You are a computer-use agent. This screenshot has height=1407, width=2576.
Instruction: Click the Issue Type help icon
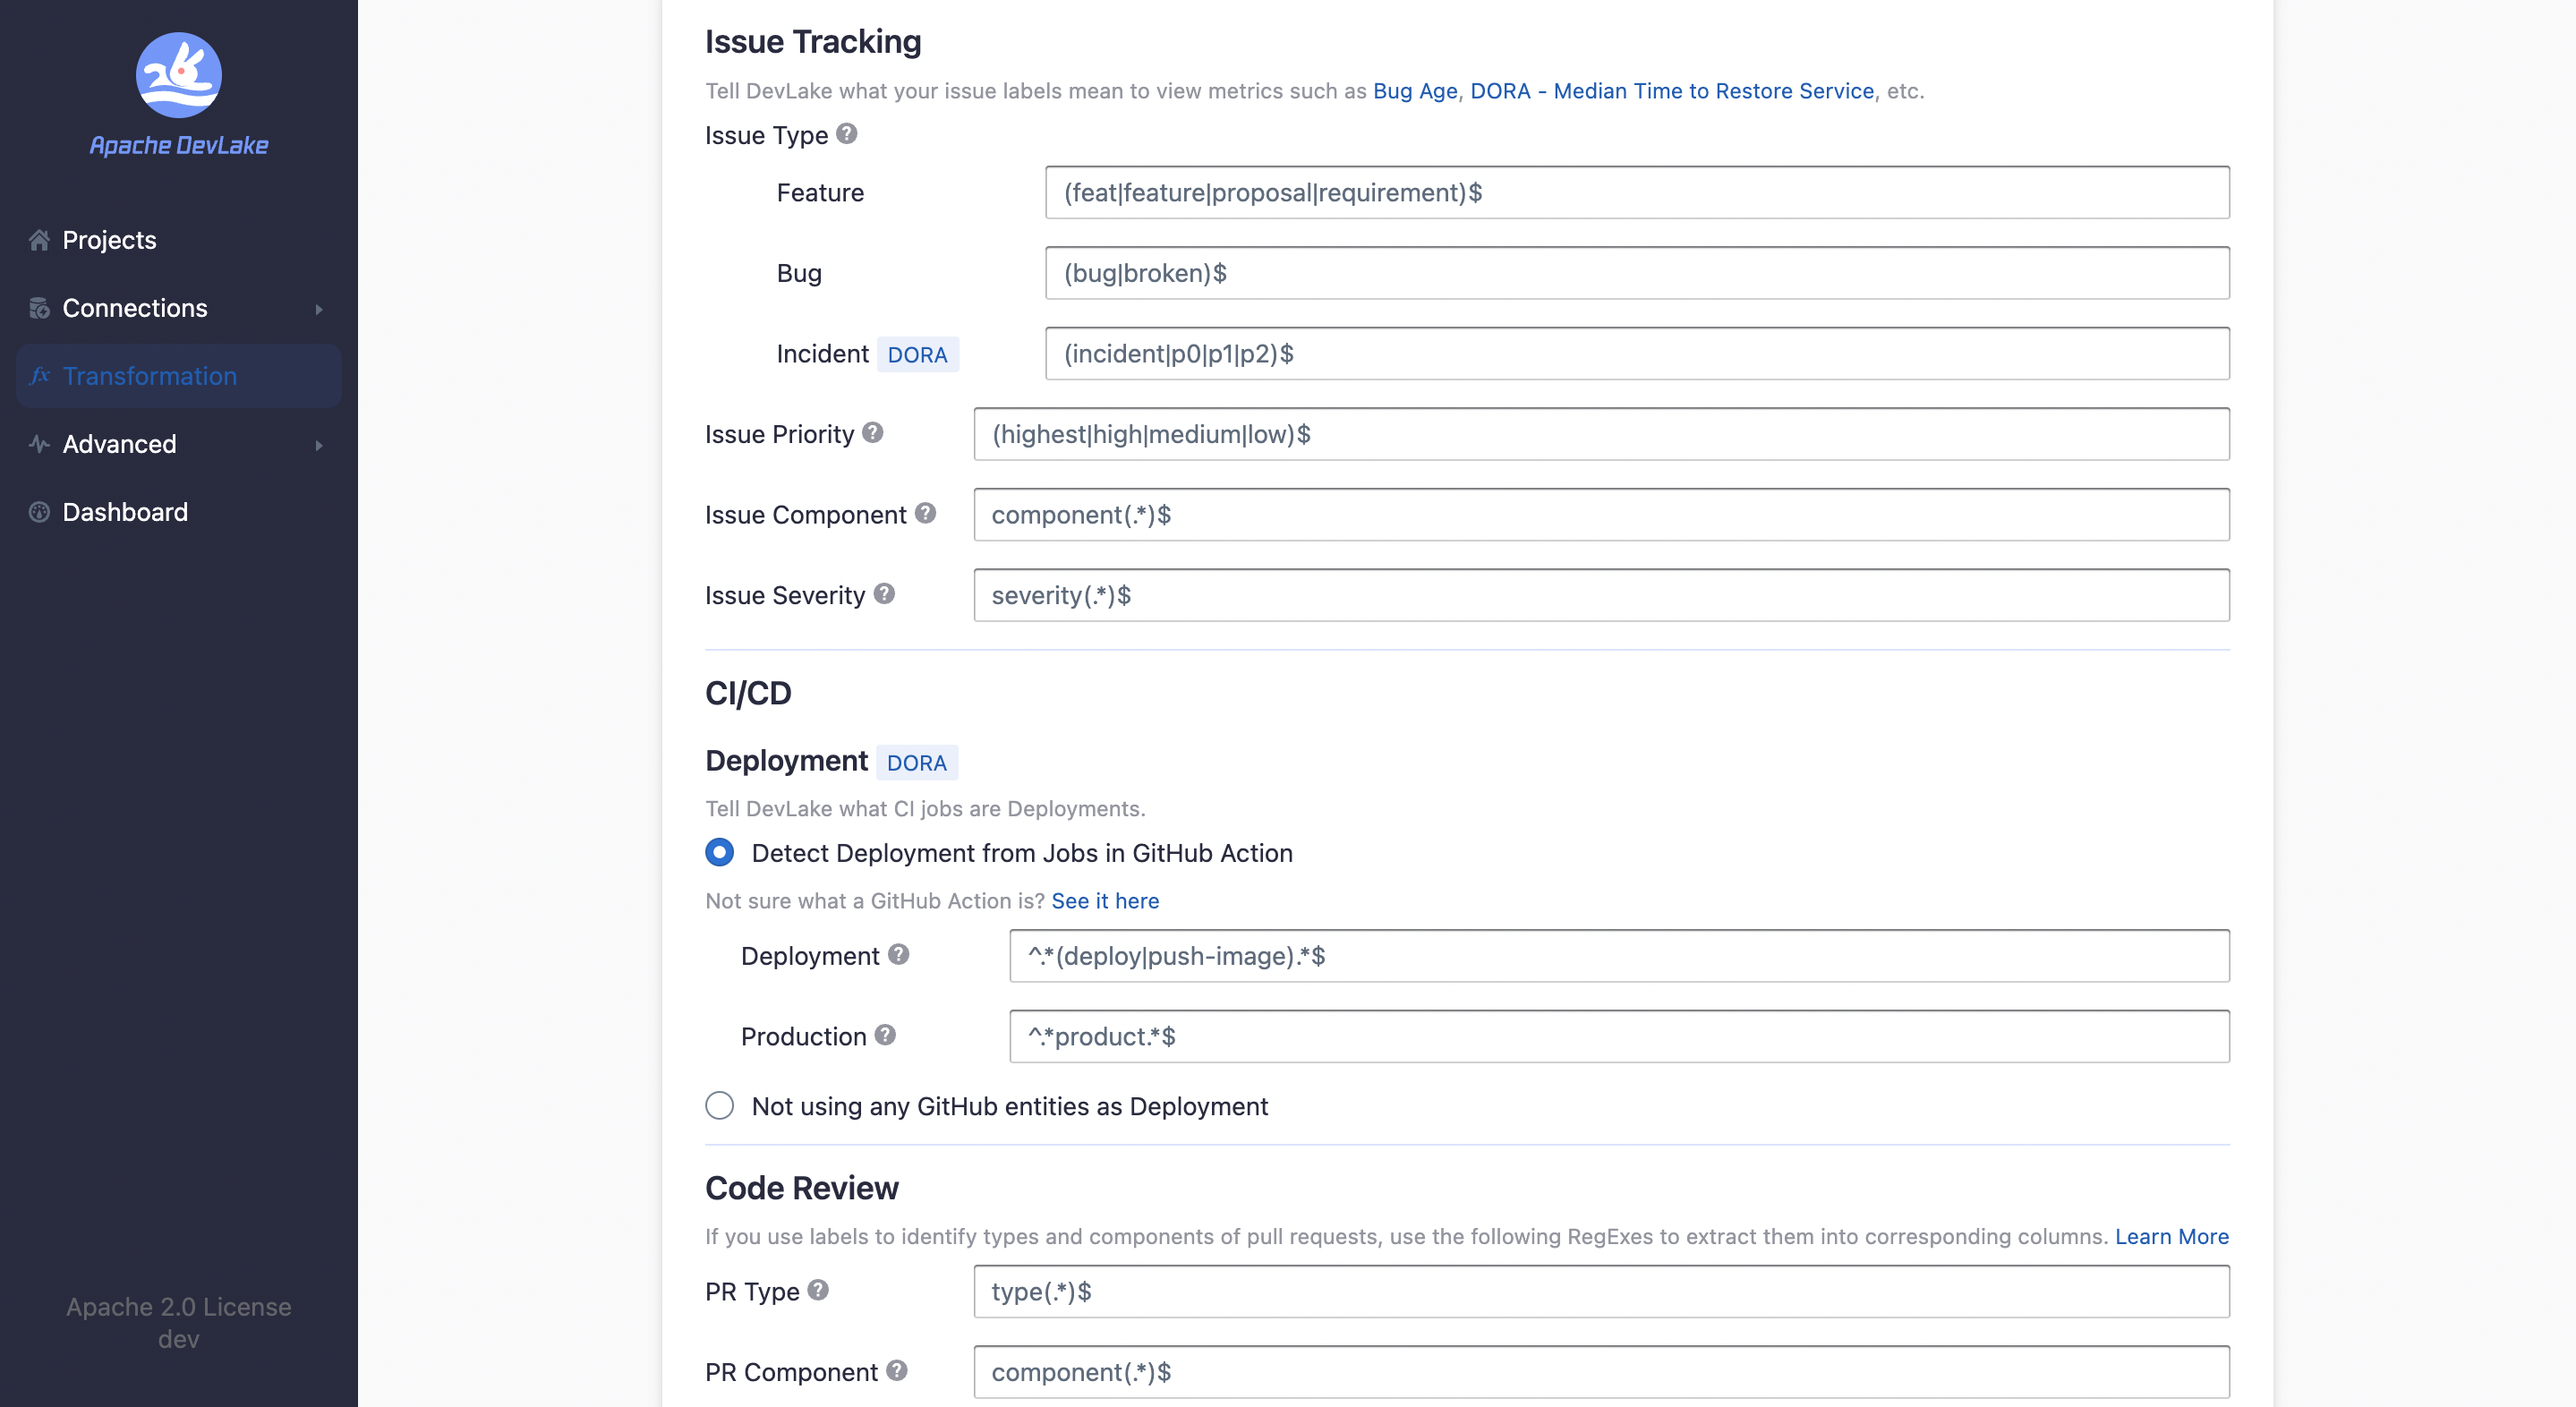click(846, 134)
